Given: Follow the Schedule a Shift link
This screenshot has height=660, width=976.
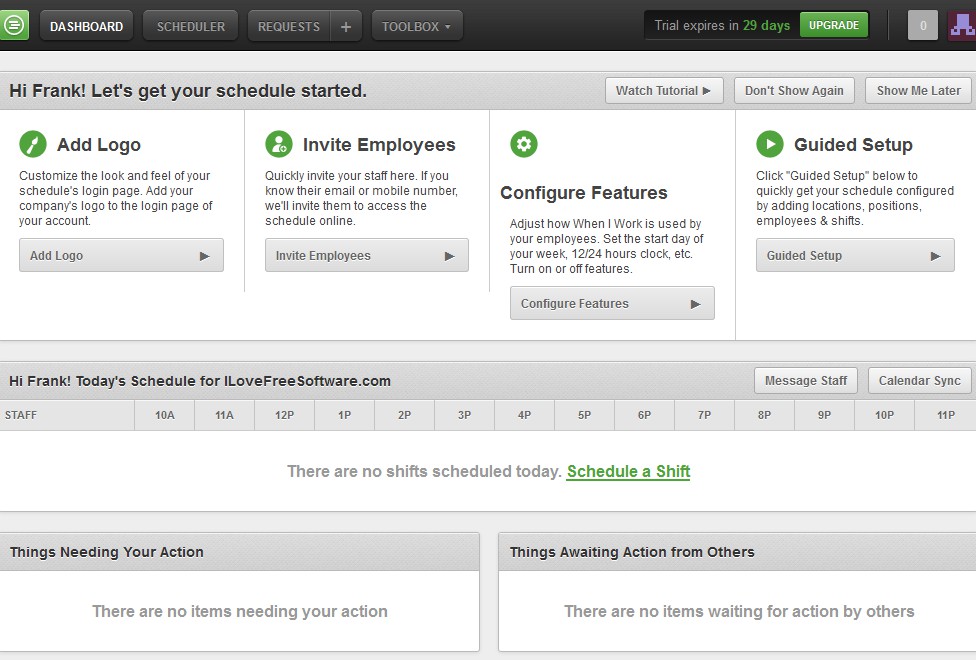Looking at the screenshot, I should [628, 471].
